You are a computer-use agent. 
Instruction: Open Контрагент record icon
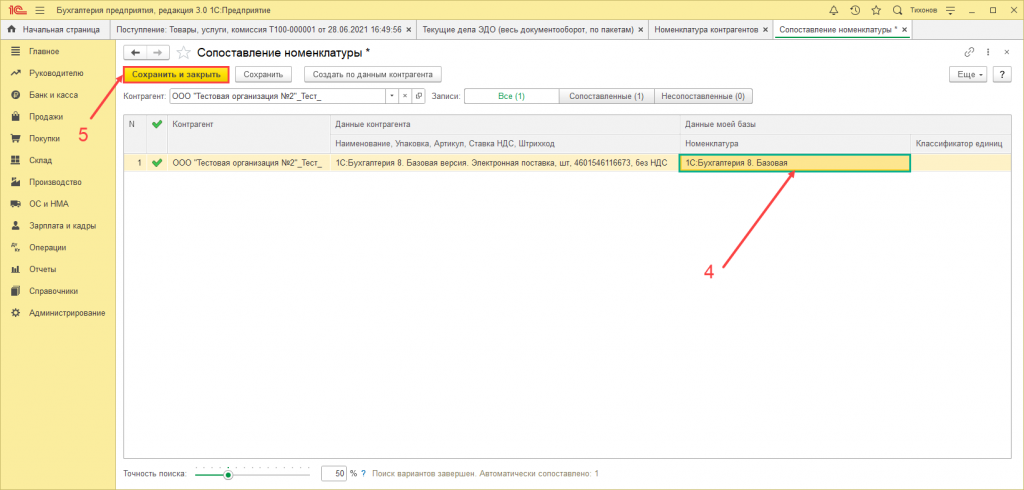coord(417,96)
